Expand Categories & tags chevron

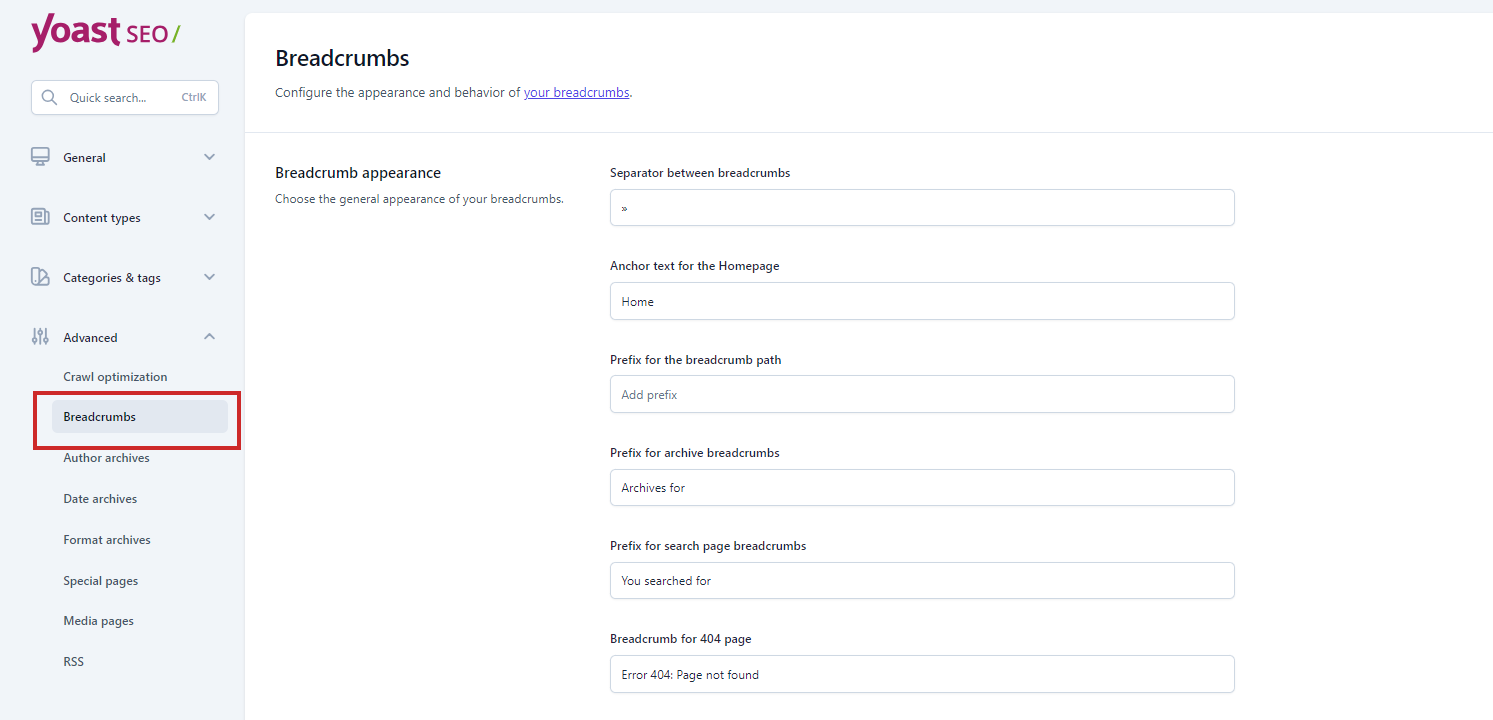click(209, 277)
